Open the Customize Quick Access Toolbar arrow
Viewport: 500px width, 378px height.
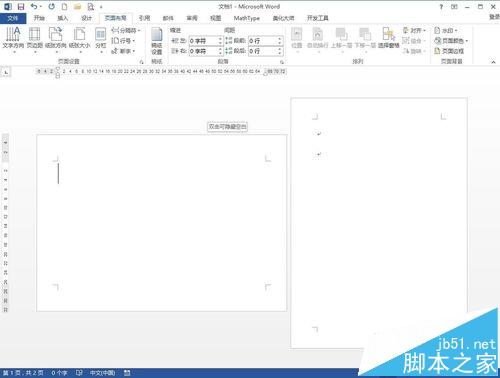tap(101, 7)
